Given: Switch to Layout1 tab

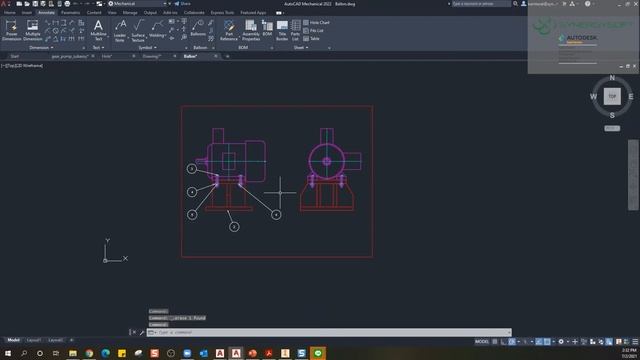Looking at the screenshot, I should 34,340.
